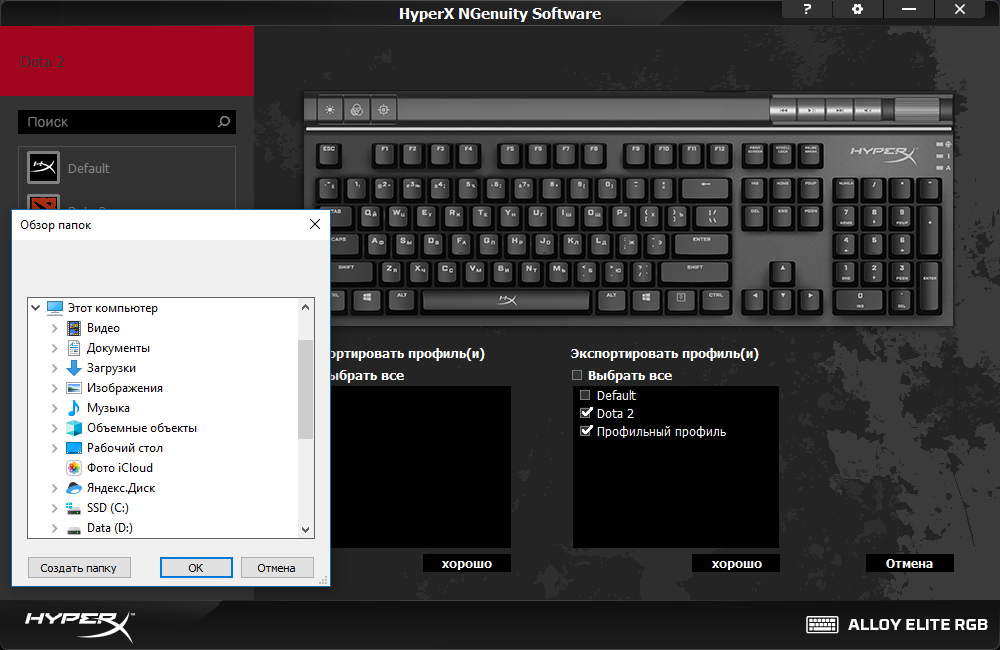This screenshot has height=650, width=1000.
Task: Click the game mode crosshair icon
Action: (x=383, y=109)
